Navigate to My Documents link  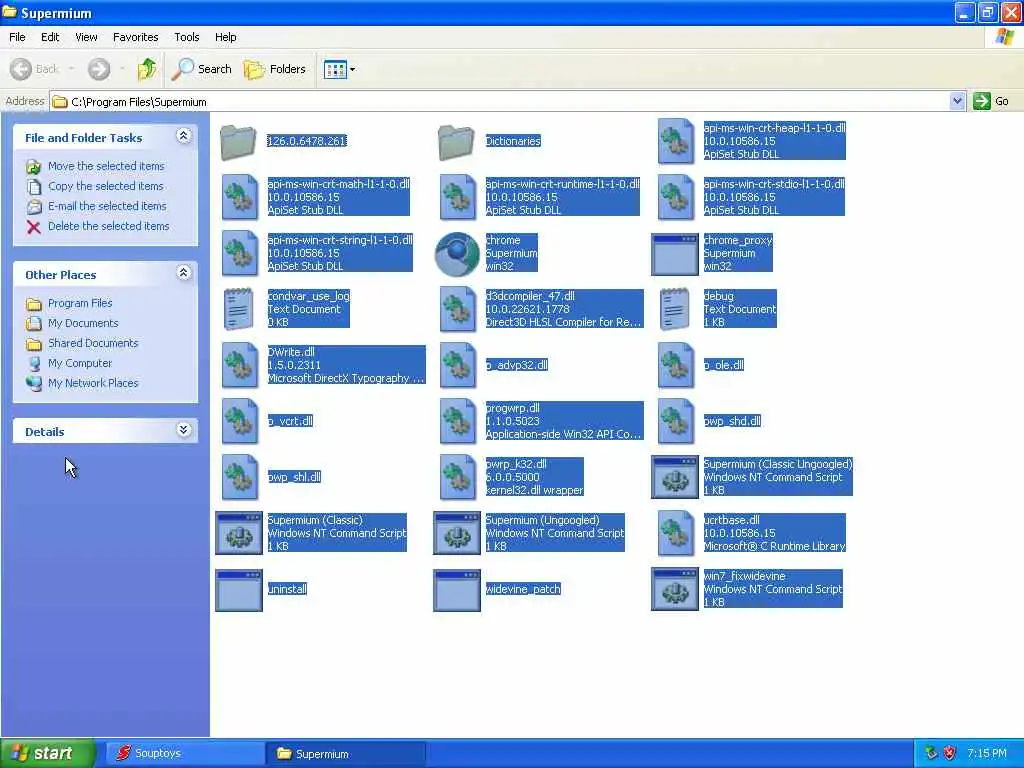pyautogui.click(x=83, y=323)
